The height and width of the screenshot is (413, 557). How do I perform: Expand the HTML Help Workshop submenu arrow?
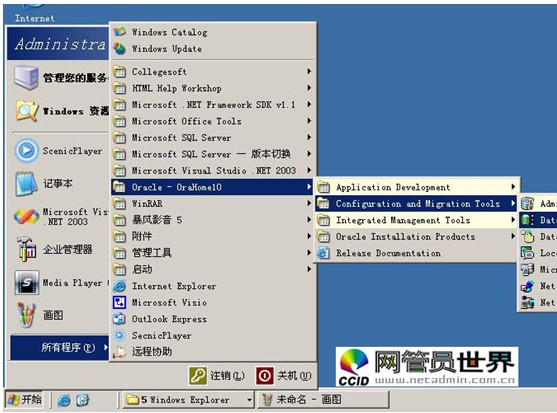[309, 88]
